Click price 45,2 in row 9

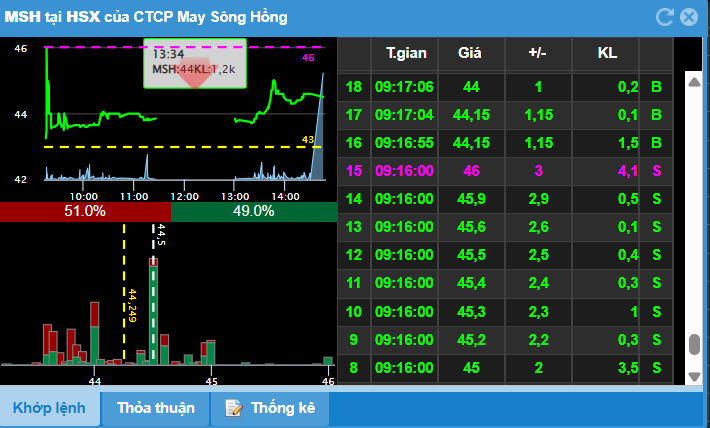click(471, 340)
